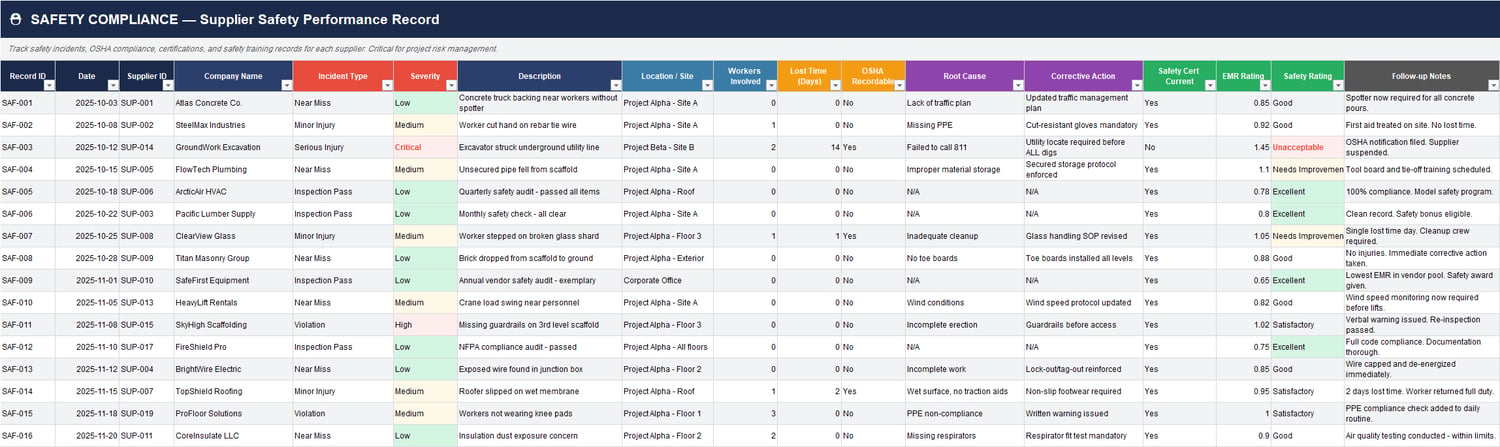This screenshot has width=1500, height=447.
Task: Open the Description column filter dropdown
Action: [x=615, y=86]
